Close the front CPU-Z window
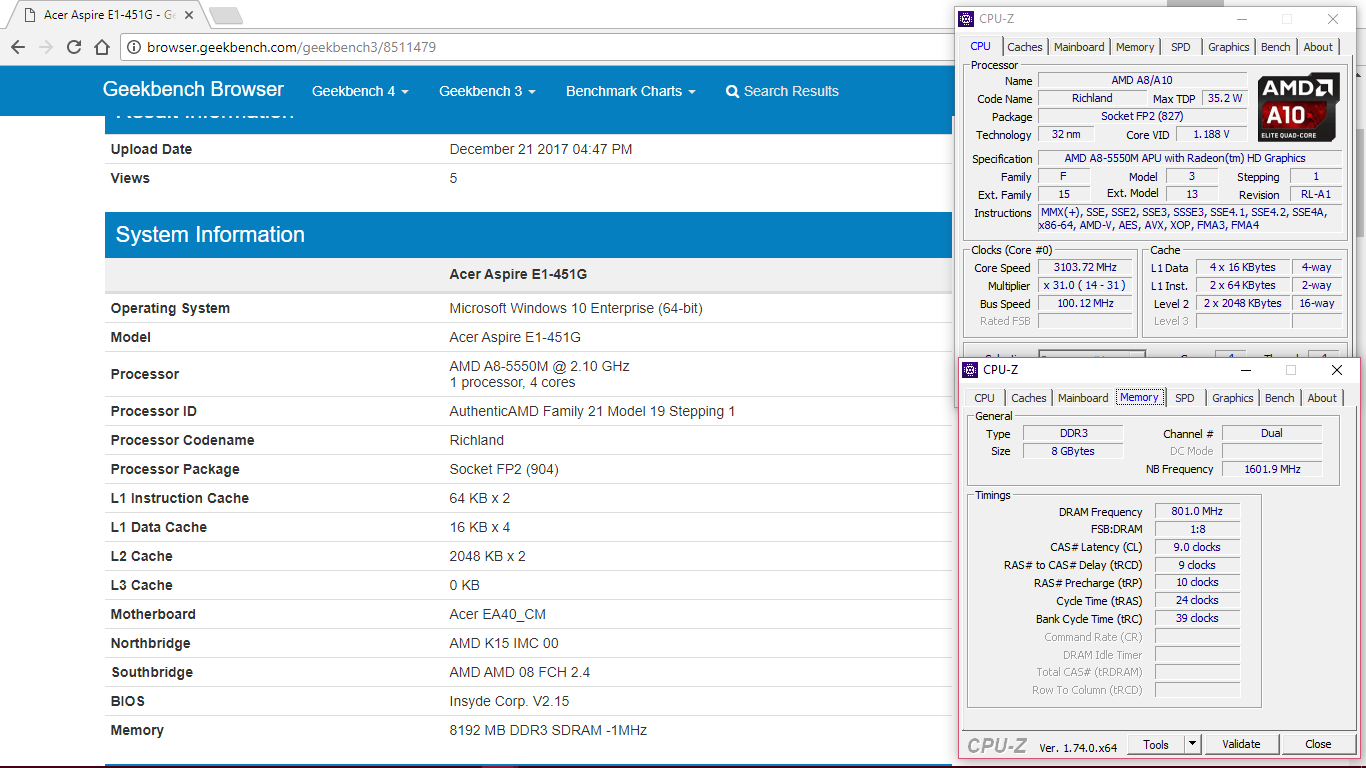The height and width of the screenshot is (768, 1366). (1337, 370)
